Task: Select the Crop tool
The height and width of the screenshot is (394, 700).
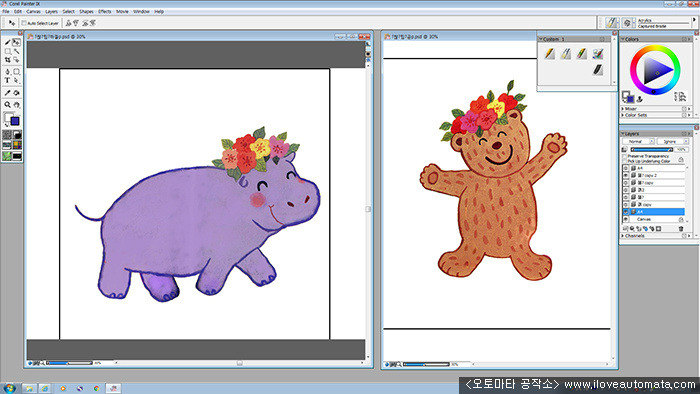Action: pos(7,60)
